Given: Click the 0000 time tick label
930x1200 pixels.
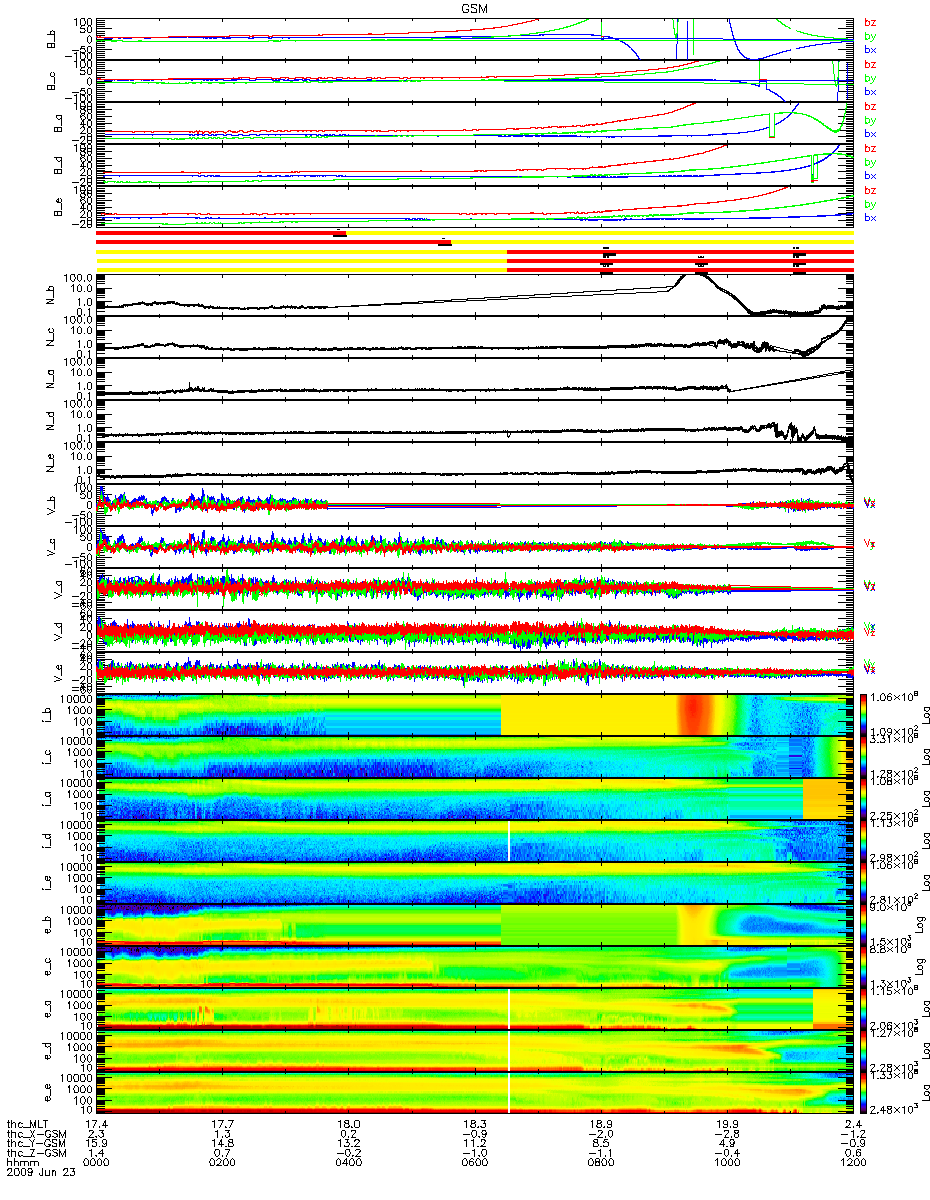Looking at the screenshot, I should (x=96, y=1160).
